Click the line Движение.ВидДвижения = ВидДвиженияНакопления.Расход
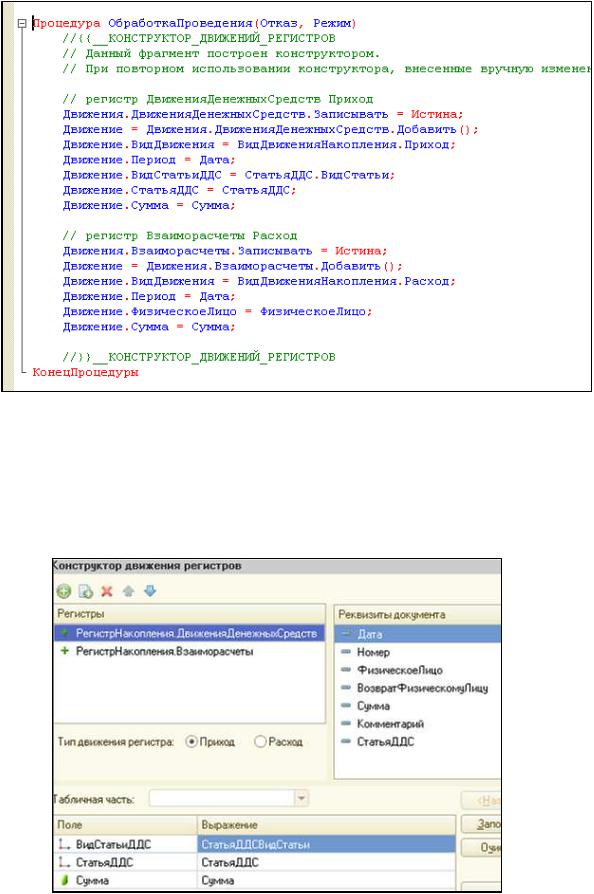Image resolution: width=594 pixels, height=894 pixels. point(259,281)
